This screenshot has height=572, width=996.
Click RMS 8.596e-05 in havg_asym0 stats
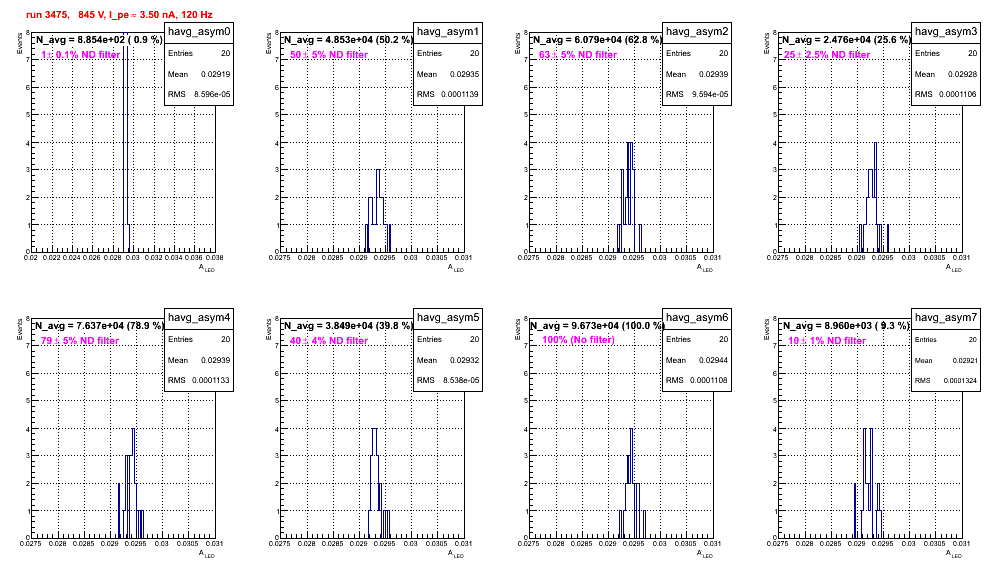(199, 95)
